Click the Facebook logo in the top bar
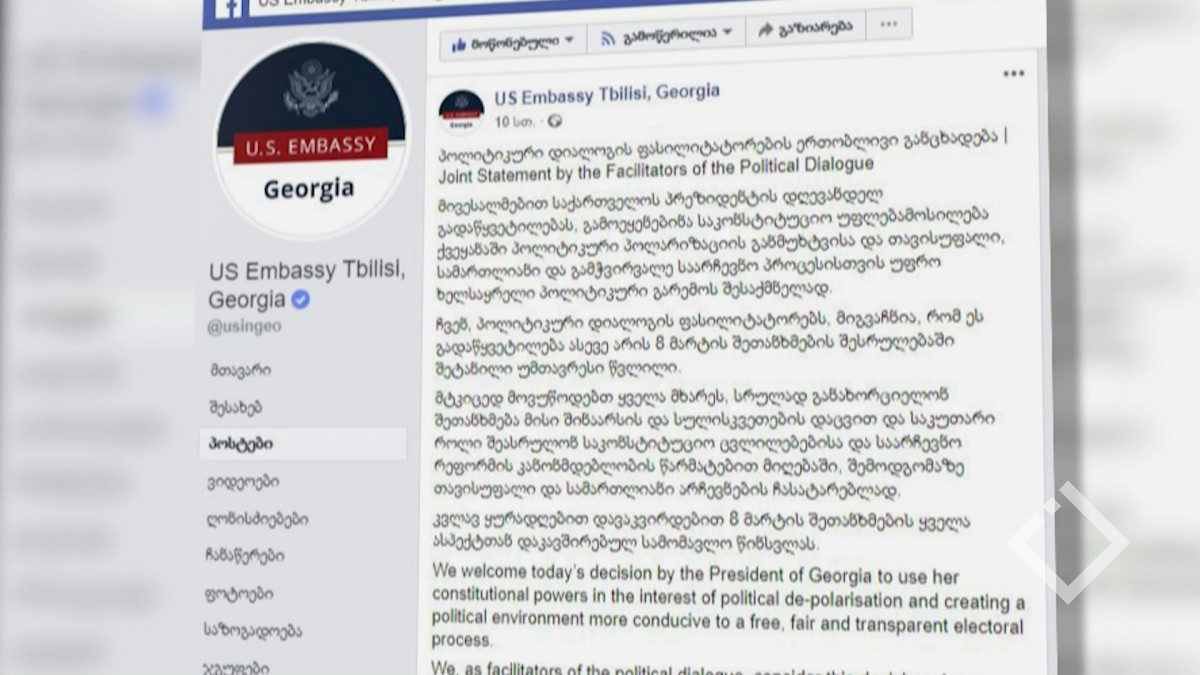Screen dimensions: 1200x675 (x=231, y=5)
